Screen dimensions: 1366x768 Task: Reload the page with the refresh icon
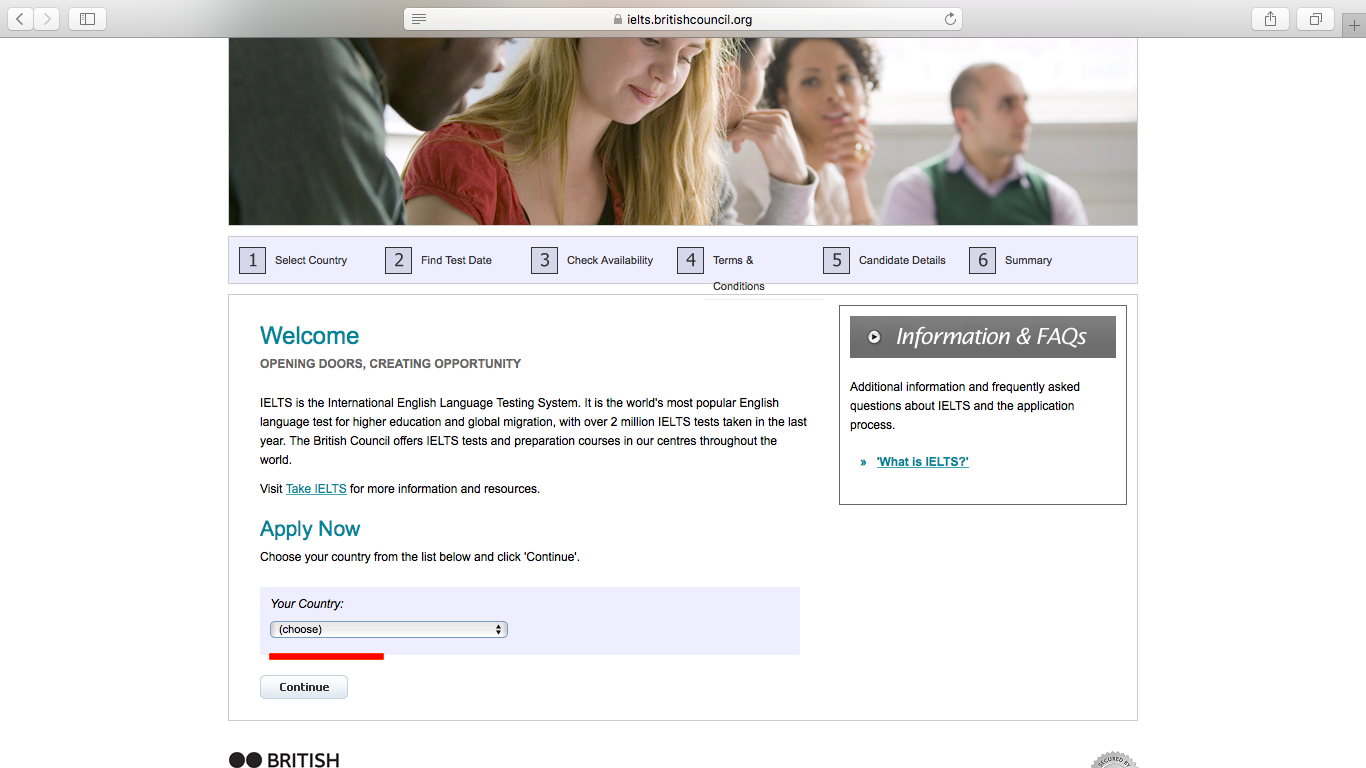click(x=950, y=19)
